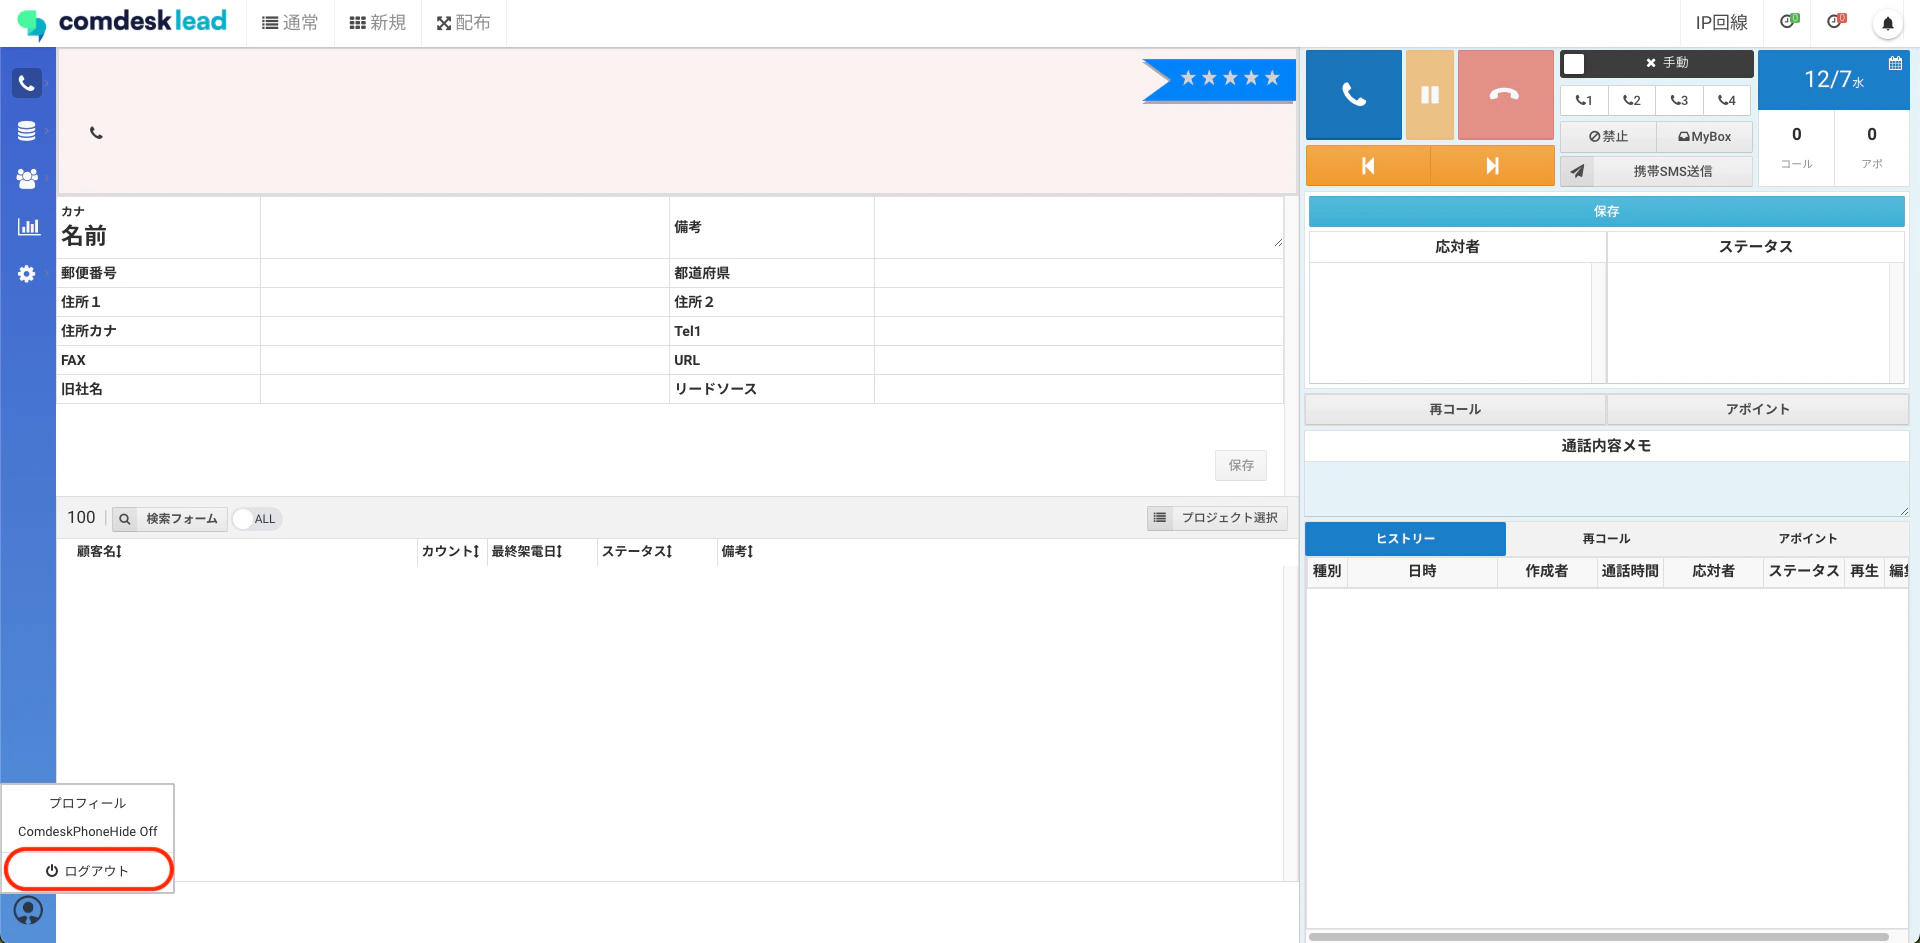Select phone line 2
This screenshot has height=943, width=1920.
(x=1632, y=100)
